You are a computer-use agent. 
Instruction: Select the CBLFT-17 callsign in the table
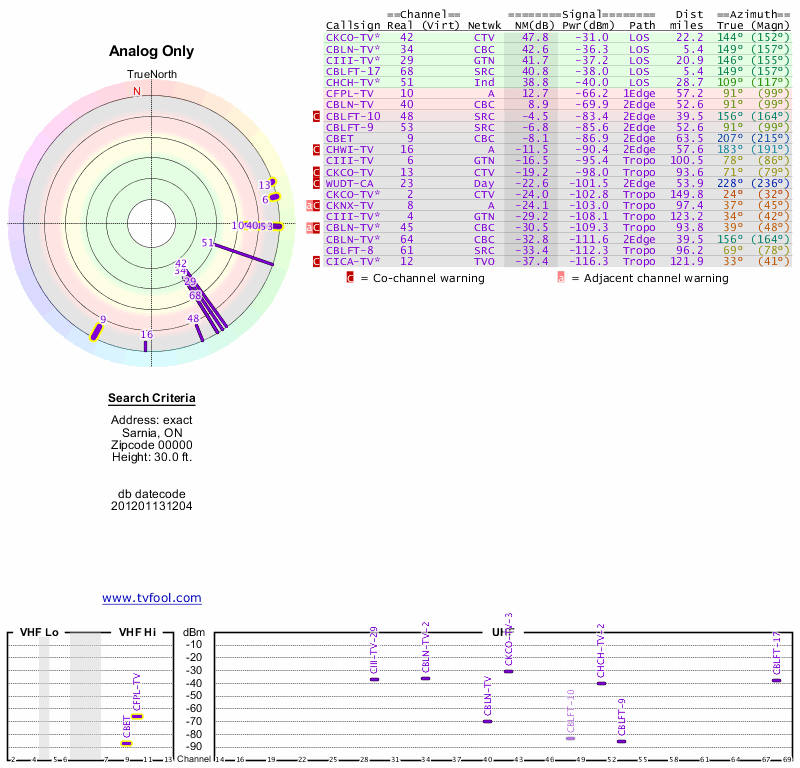[353, 71]
